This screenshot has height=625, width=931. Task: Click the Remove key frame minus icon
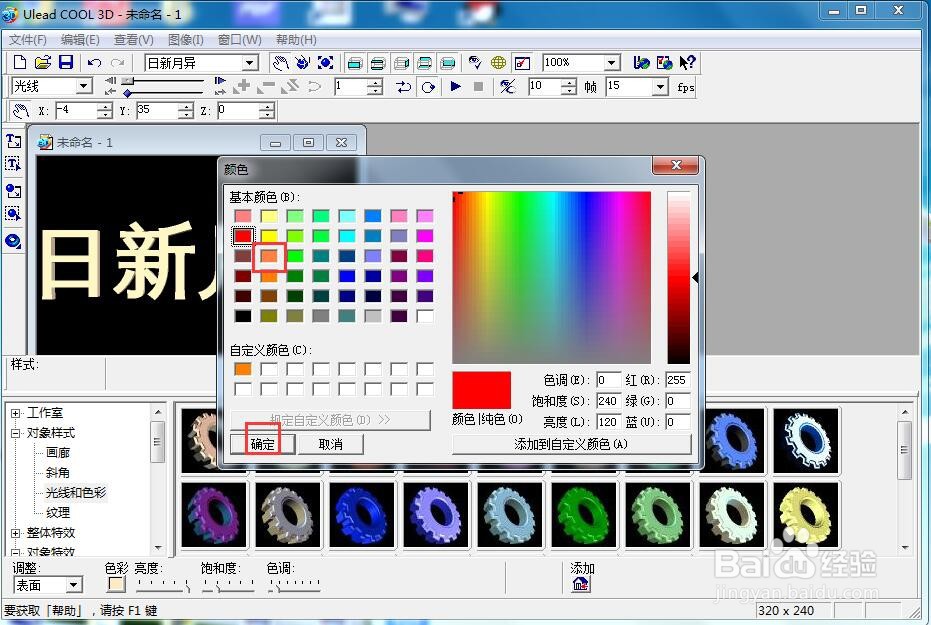coord(266,87)
